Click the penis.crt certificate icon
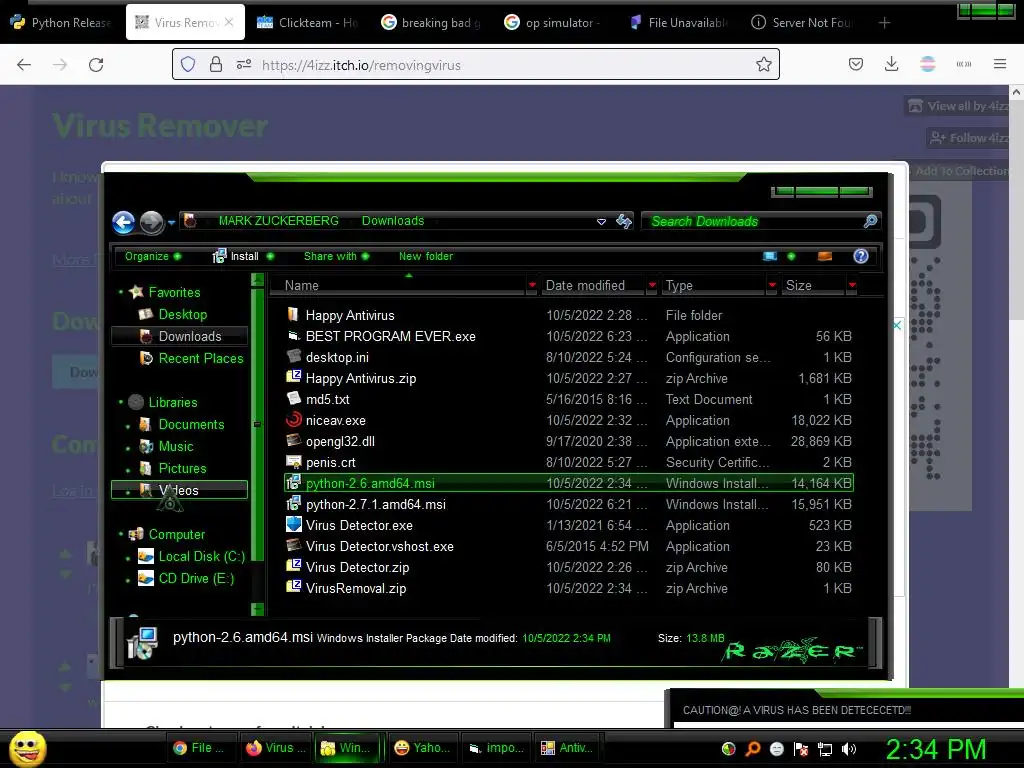Screen dimensions: 1024x768 point(294,462)
